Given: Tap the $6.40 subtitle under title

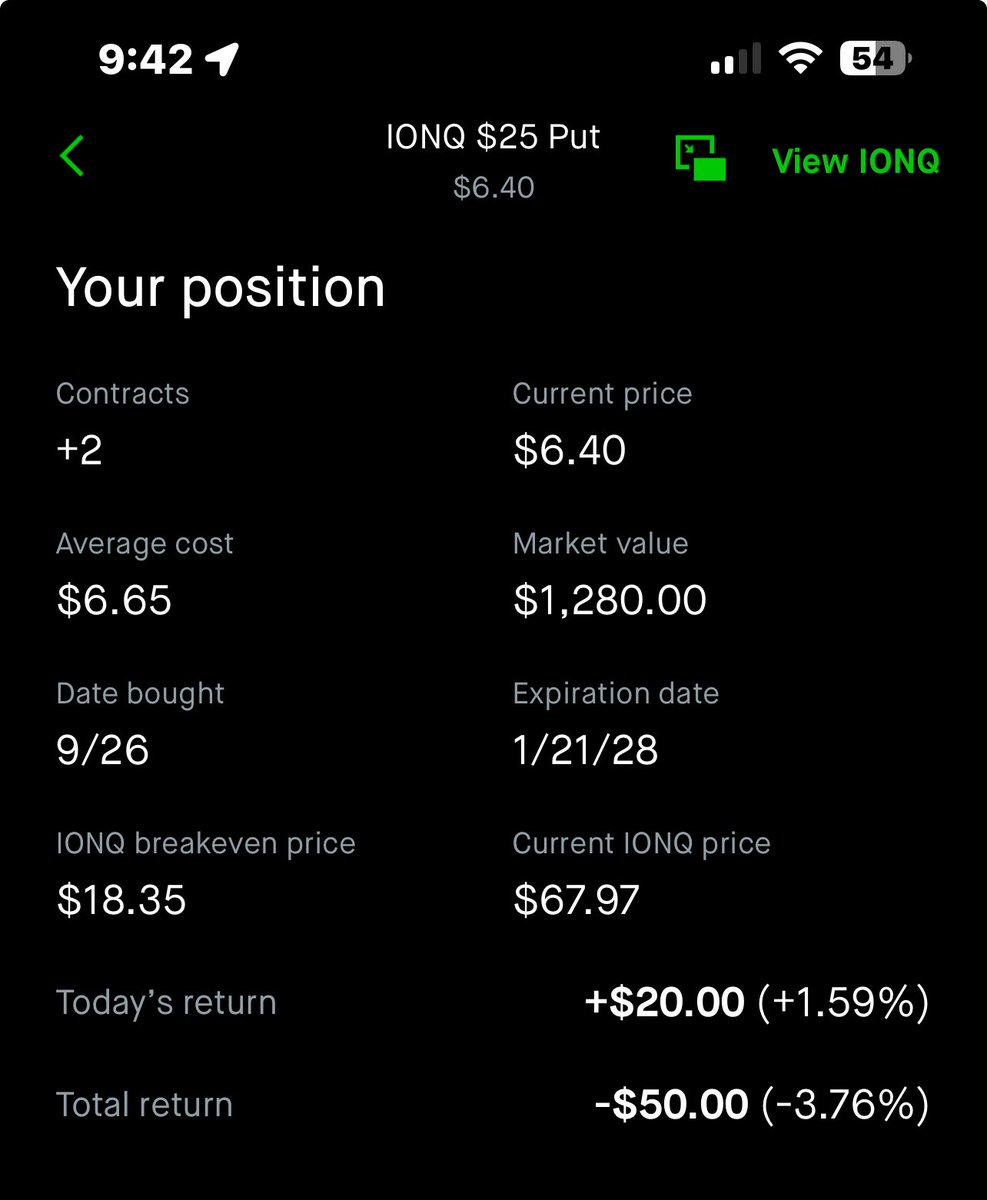Looking at the screenshot, I should tap(494, 187).
